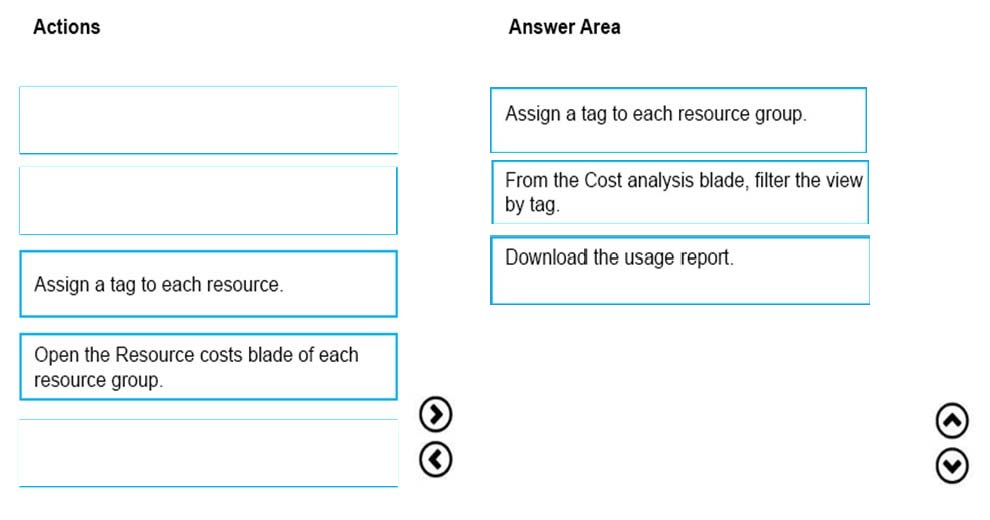Select 'Assign a tag to each resource.' action

coord(208,284)
